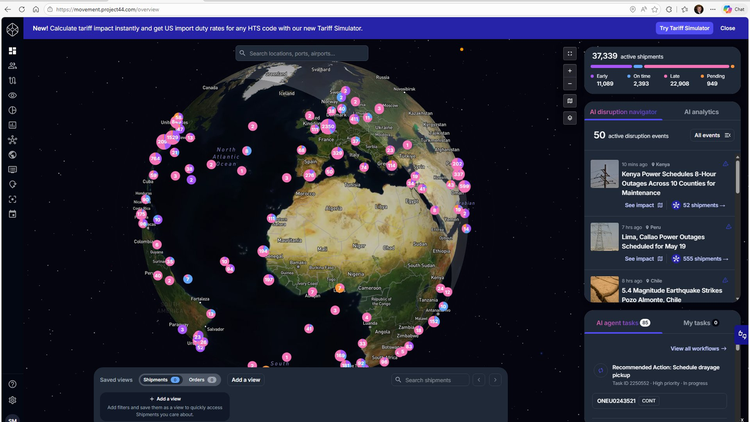The height and width of the screenshot is (422, 750).
Task: Open the monitor screen sidebar icon
Action: [12, 169]
